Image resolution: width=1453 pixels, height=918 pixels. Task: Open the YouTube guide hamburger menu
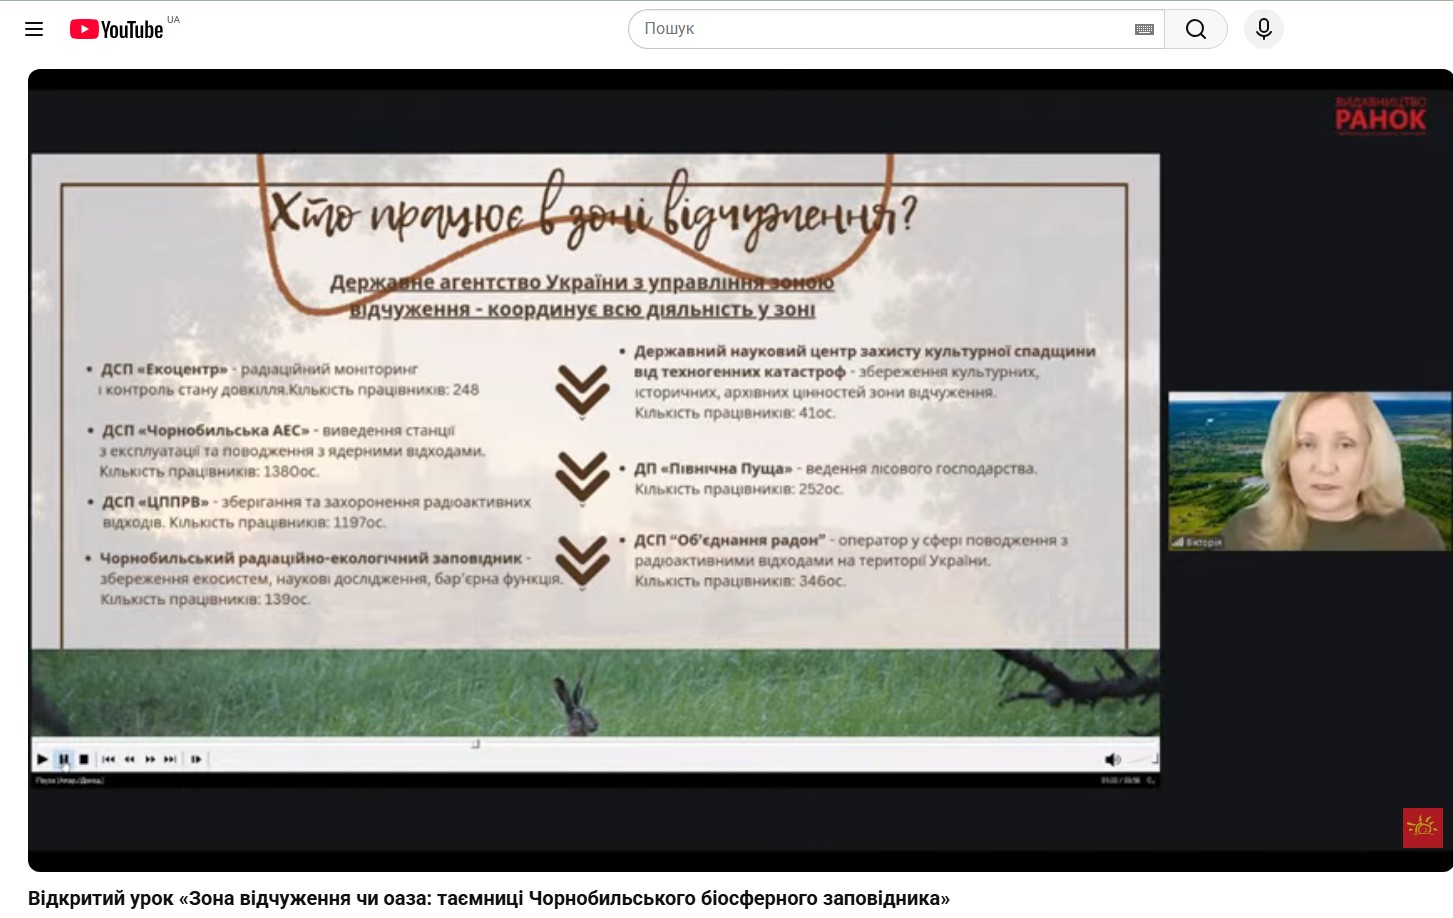[x=34, y=29]
